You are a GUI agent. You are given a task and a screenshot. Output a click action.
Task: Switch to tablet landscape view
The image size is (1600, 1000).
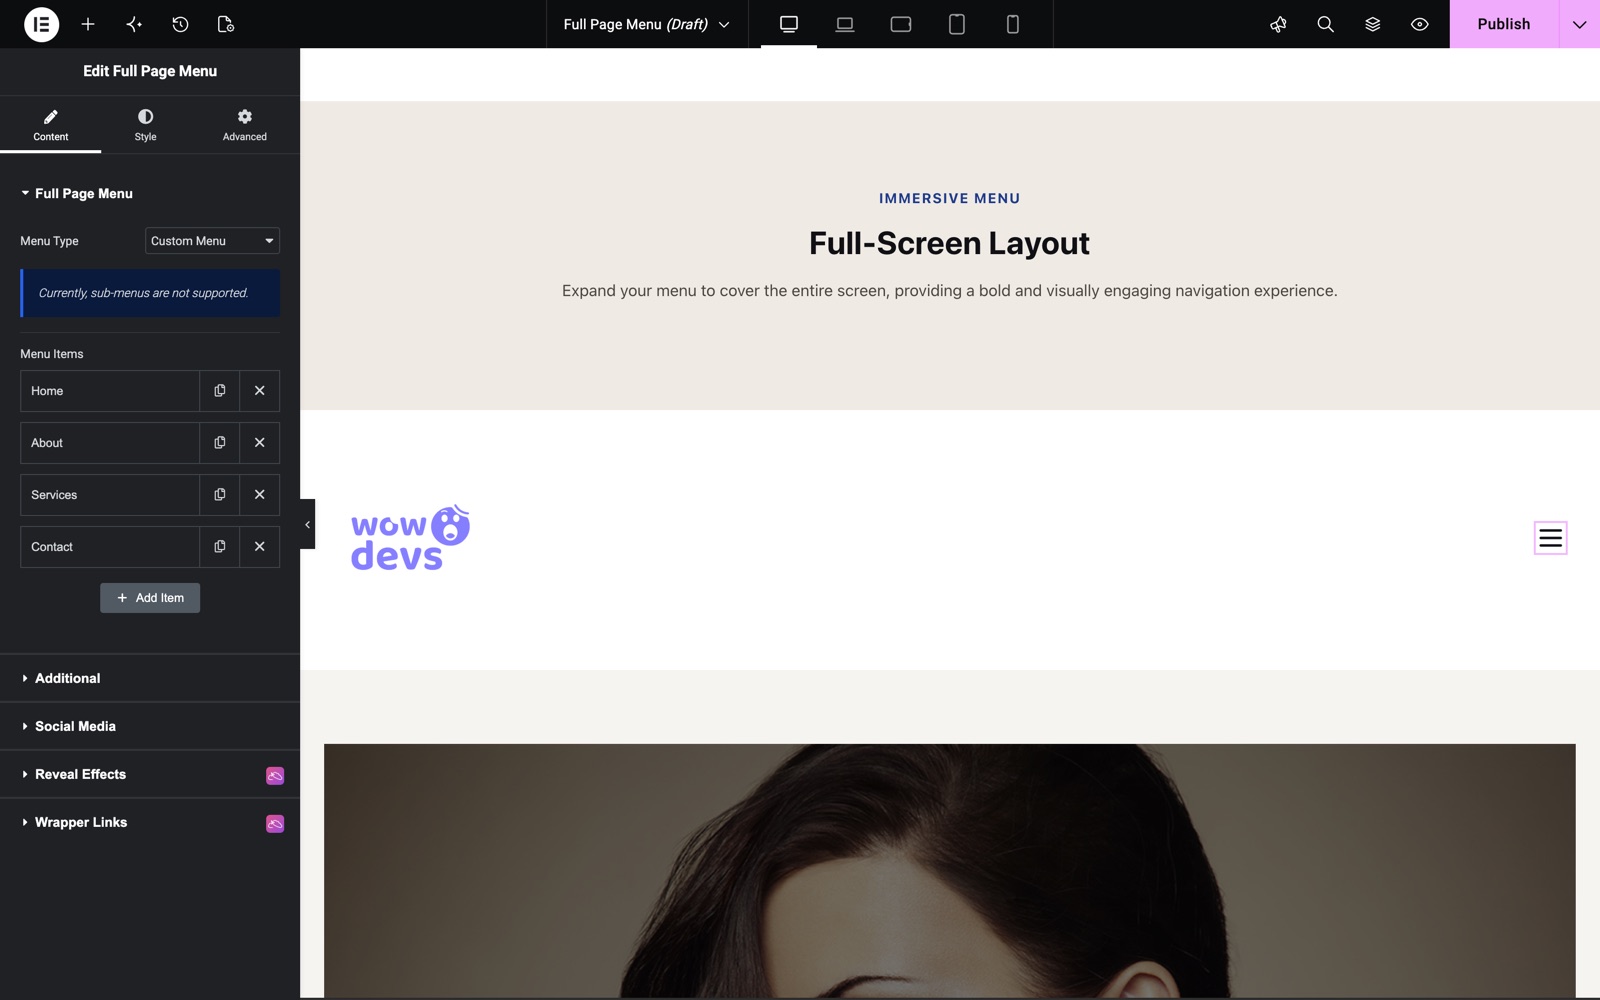click(901, 24)
